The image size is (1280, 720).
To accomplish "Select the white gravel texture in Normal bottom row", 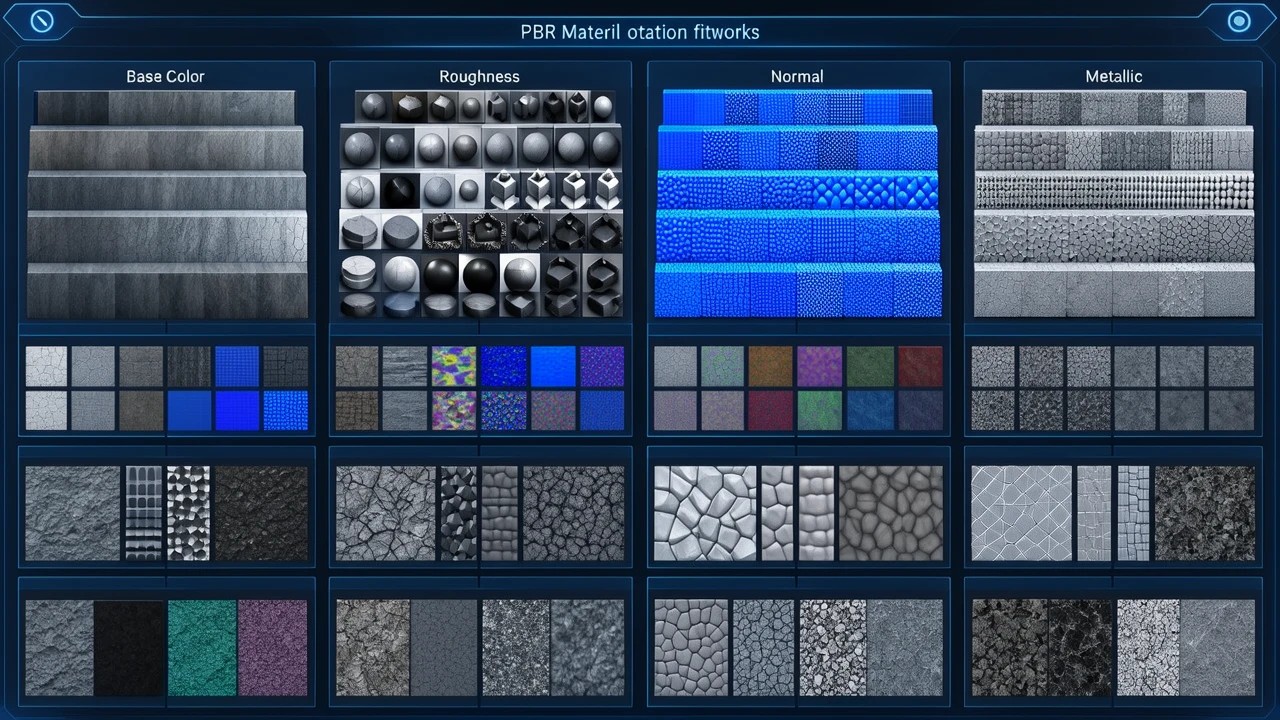I will (x=833, y=648).
